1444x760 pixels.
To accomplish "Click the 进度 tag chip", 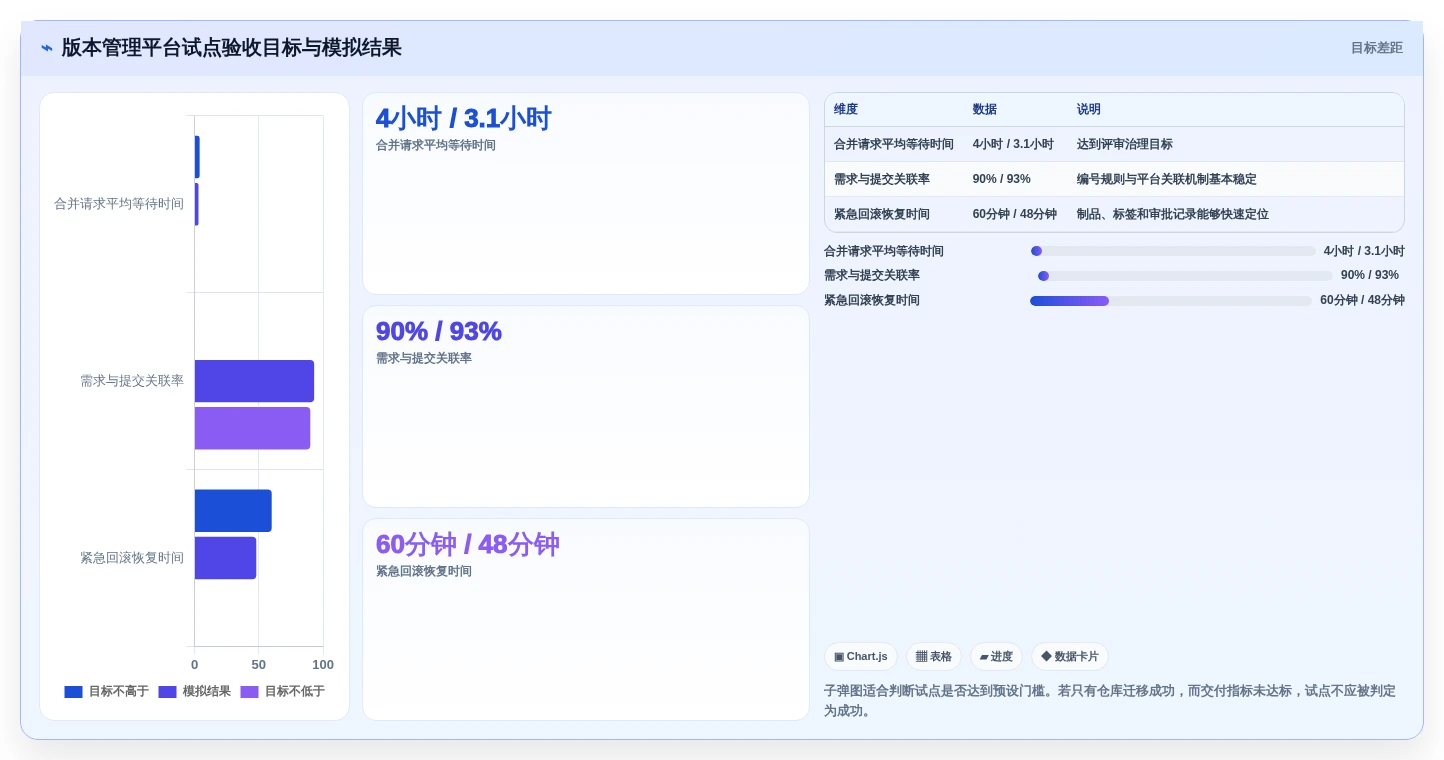I will coord(996,657).
